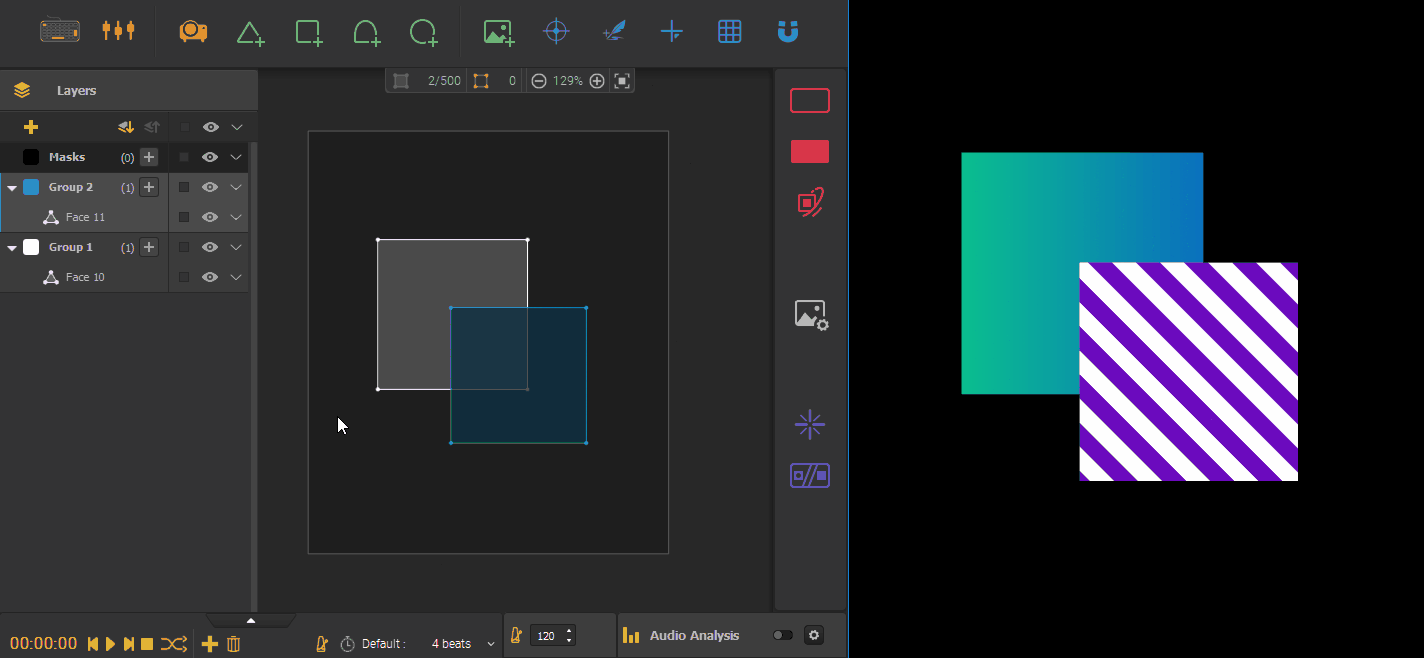Toggle the Audio Analysis switch

[x=782, y=635]
